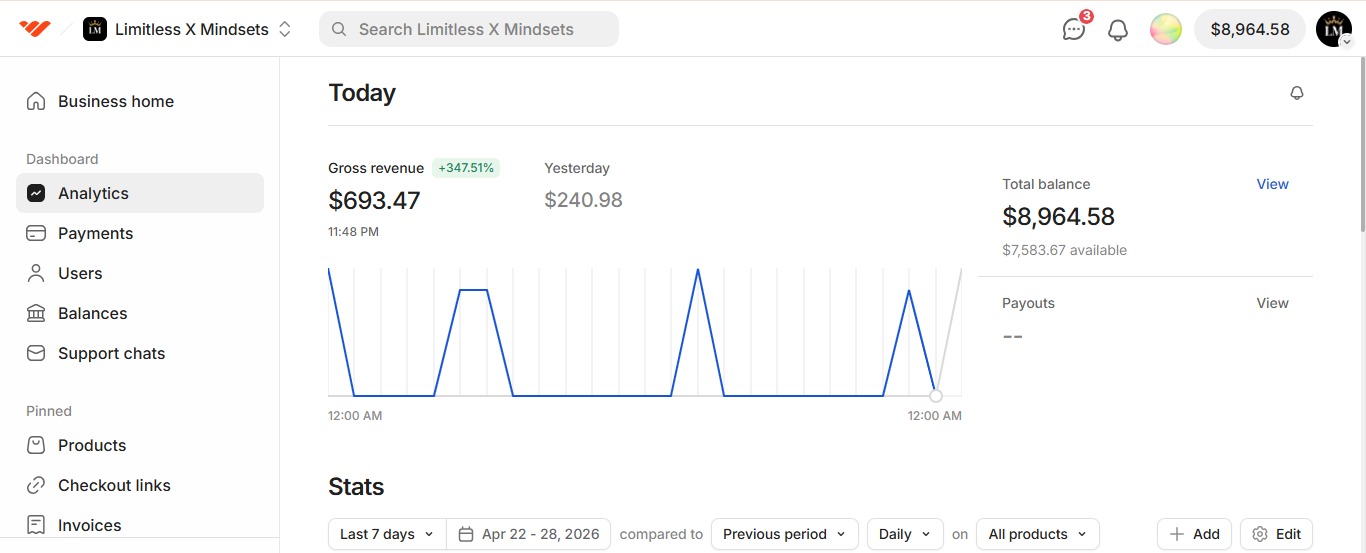Viewport: 1366px width, 553px height.
Task: Open the Apr 22 - 28, 2026 date picker
Action: coord(529,534)
